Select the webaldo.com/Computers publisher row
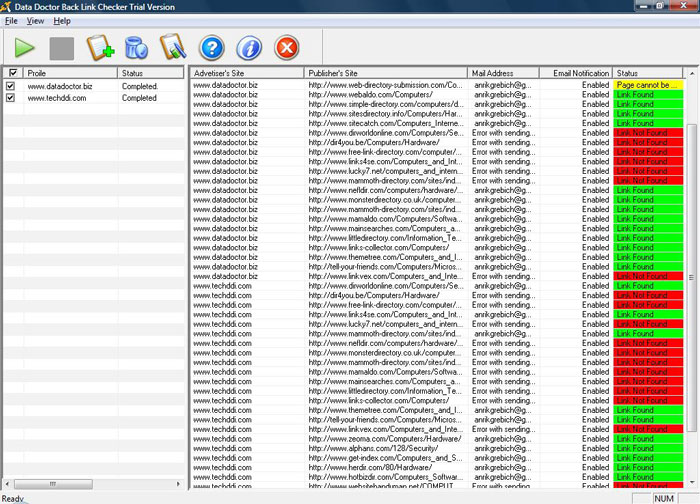The height and width of the screenshot is (504, 700). 437,95
